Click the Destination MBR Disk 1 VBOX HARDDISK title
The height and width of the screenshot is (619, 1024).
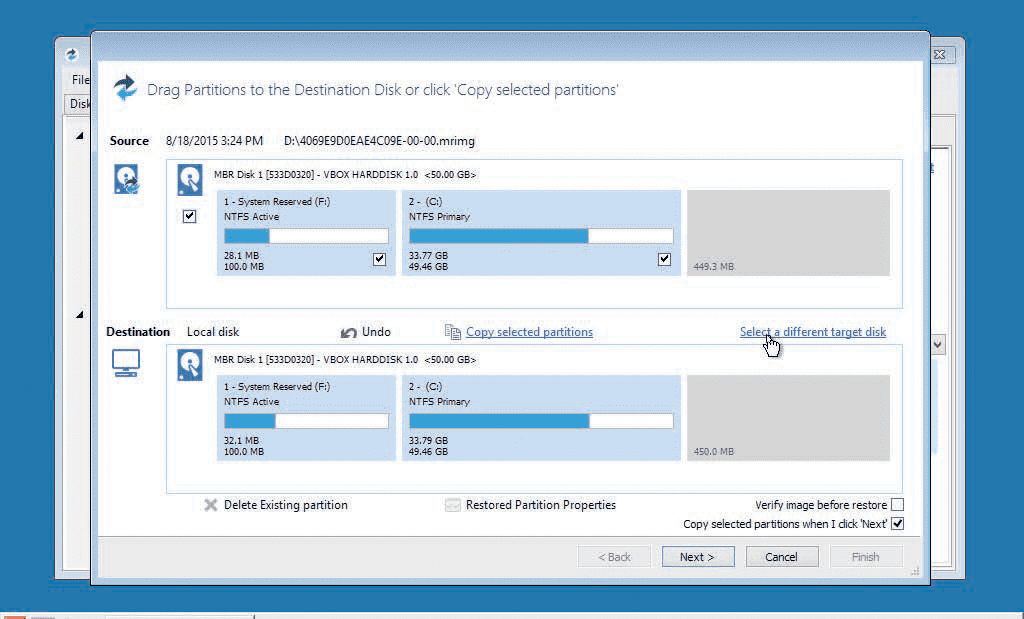click(345, 360)
